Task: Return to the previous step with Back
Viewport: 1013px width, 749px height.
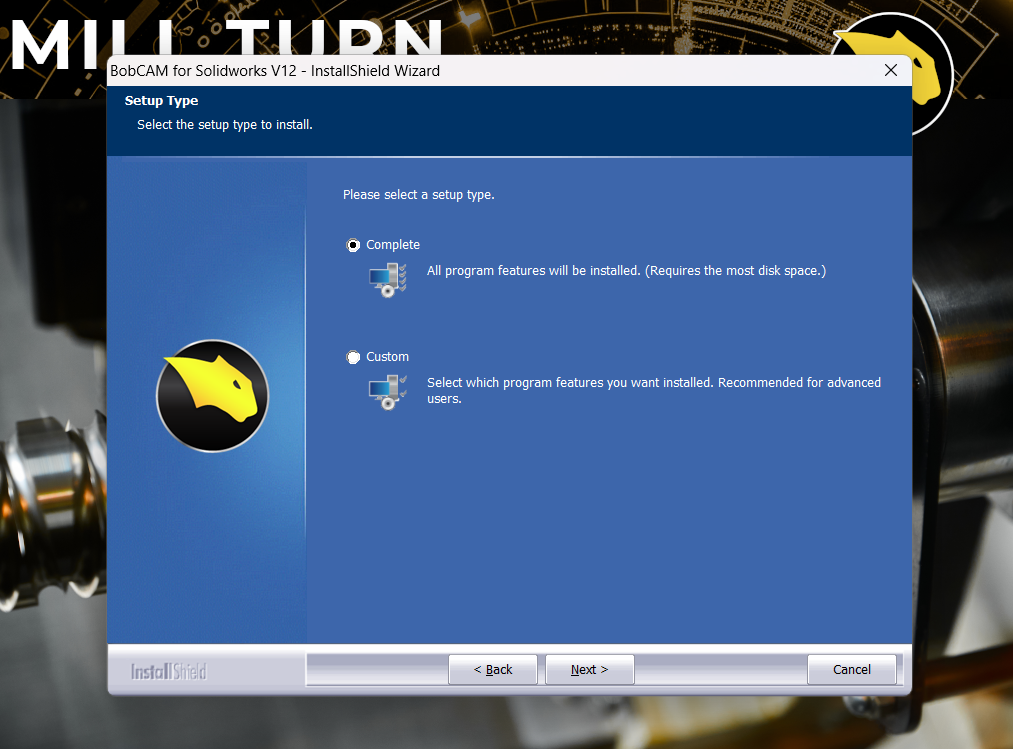Action: click(493, 670)
